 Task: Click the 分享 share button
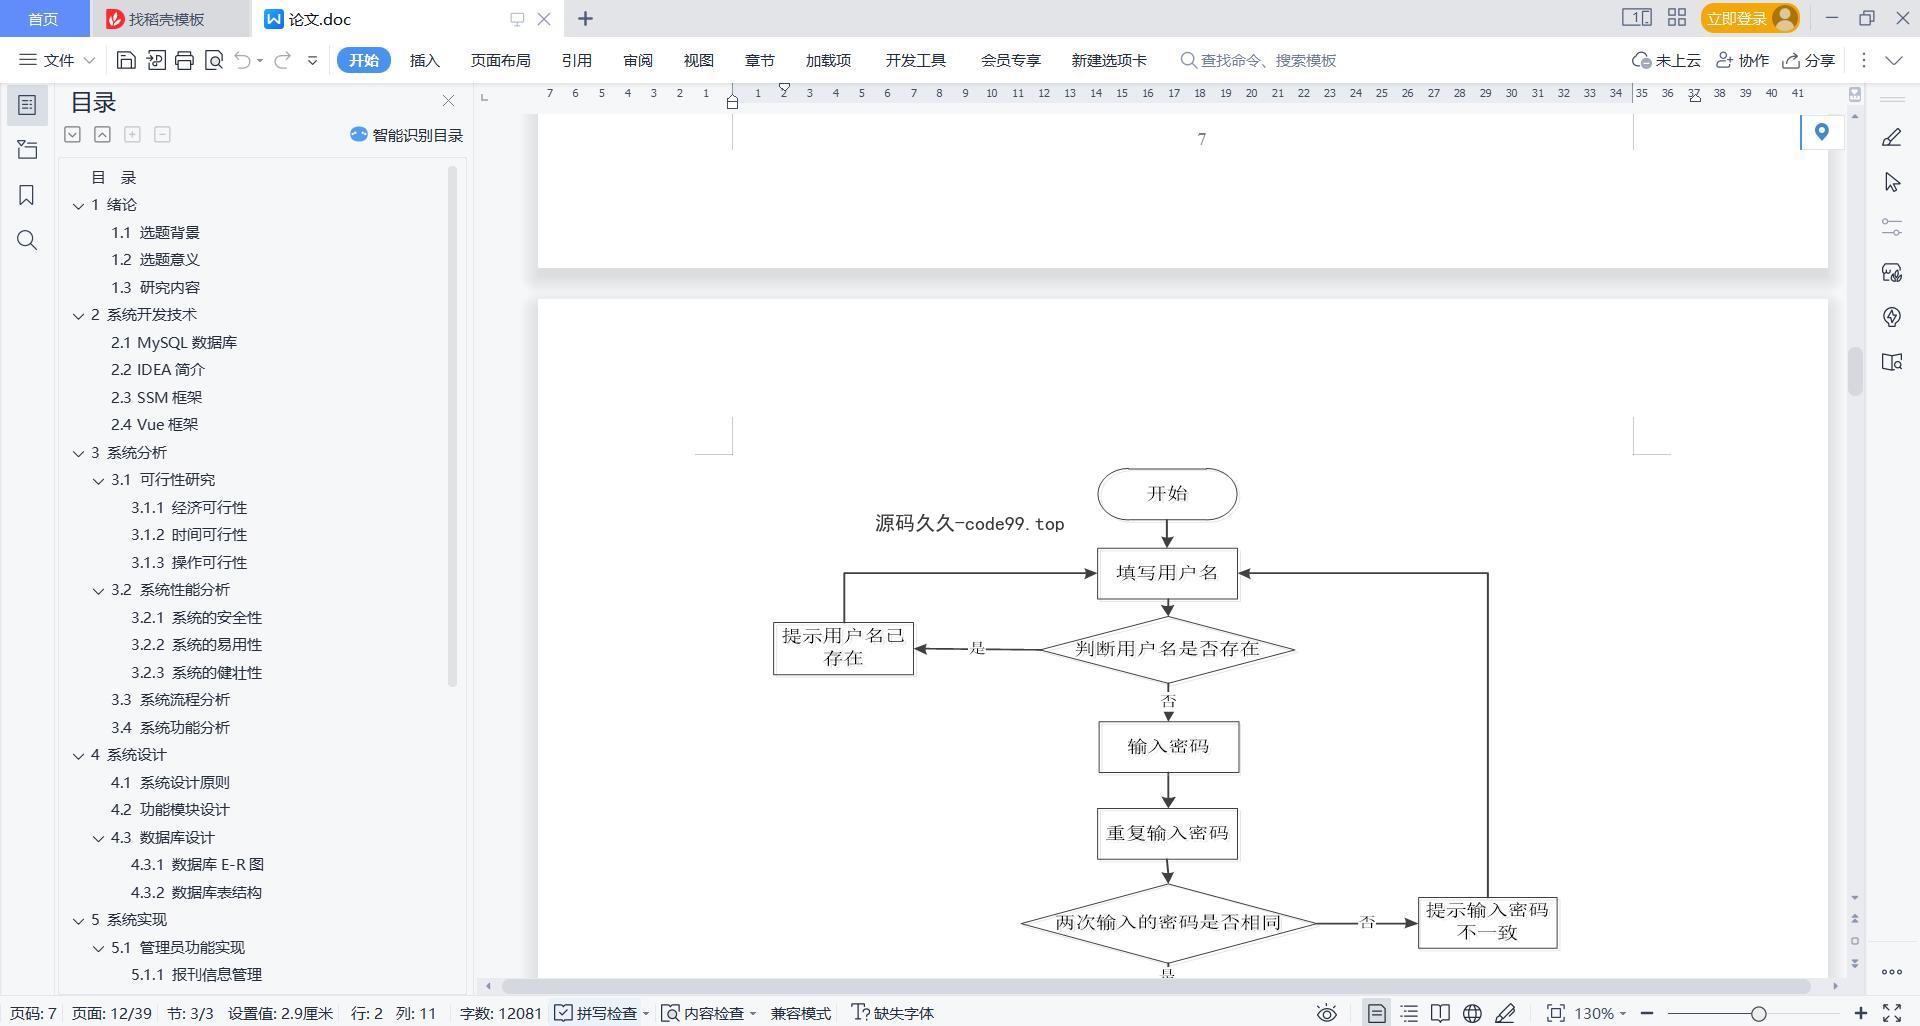point(1808,60)
